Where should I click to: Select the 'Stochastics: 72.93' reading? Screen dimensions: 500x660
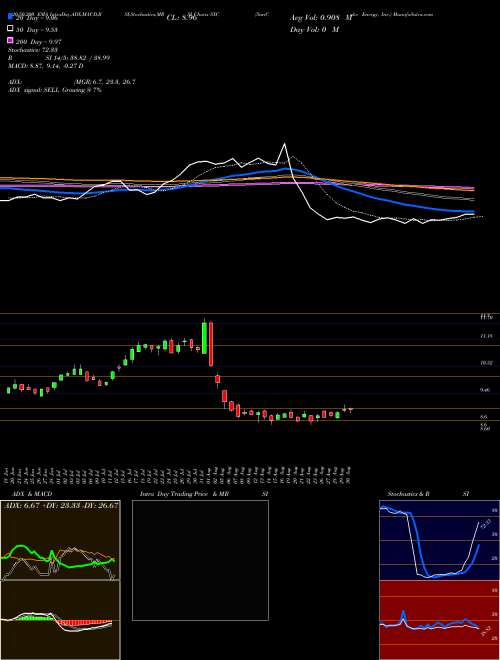[35, 50]
